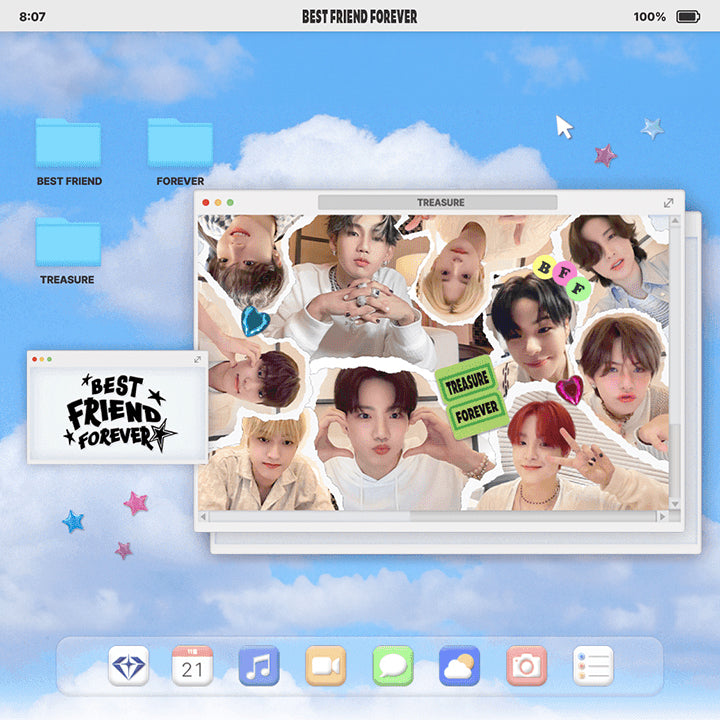The width and height of the screenshot is (720, 720).
Task: Click the TREASURE title bar field
Action: [x=438, y=202]
